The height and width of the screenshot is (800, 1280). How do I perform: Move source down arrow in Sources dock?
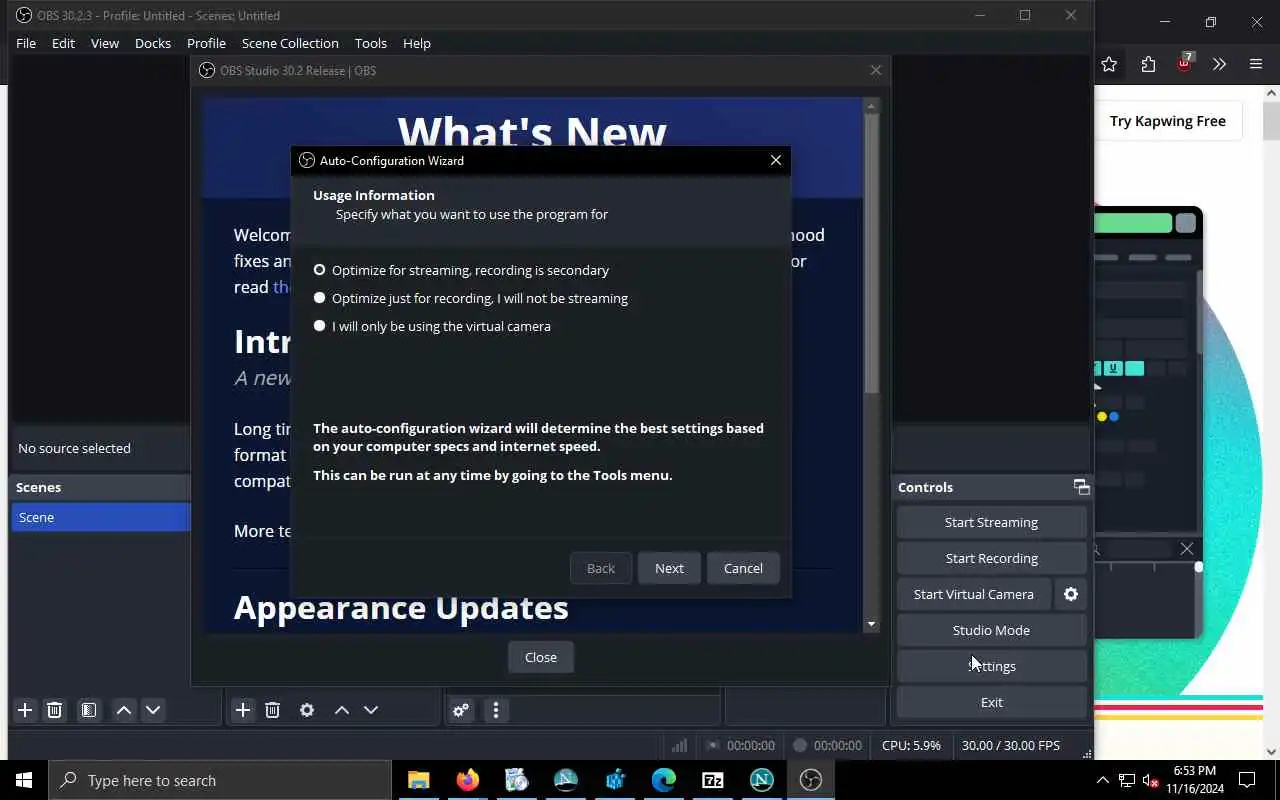coord(371,710)
